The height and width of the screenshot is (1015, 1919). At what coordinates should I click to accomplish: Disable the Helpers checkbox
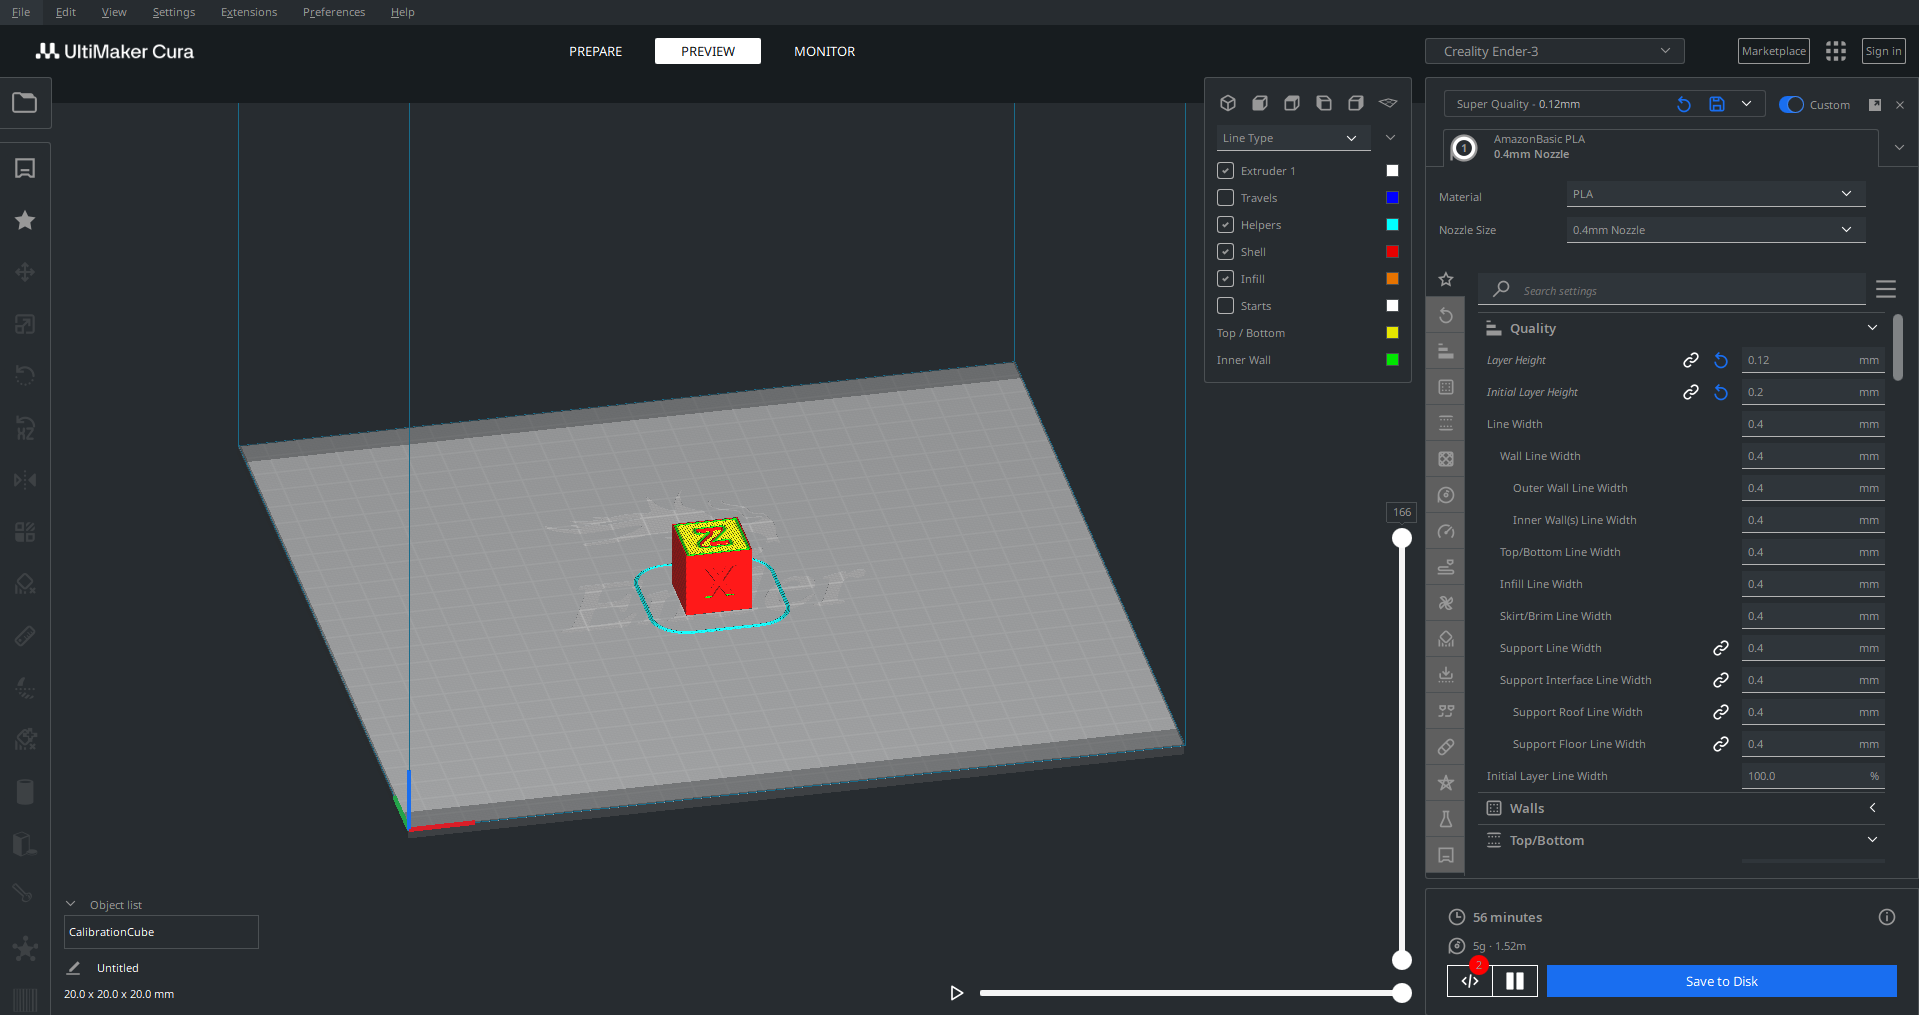pos(1225,224)
